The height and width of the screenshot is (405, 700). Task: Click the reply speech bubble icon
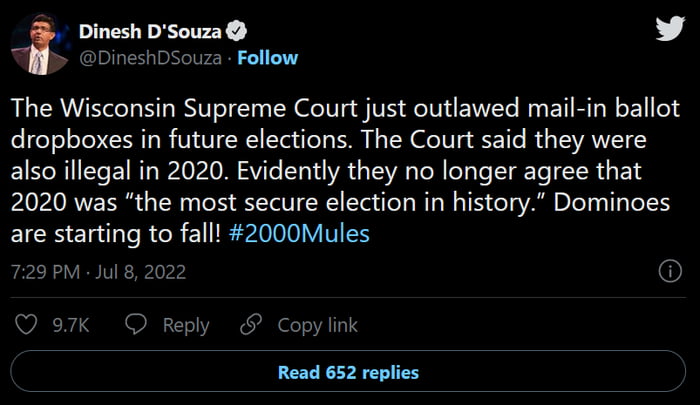137,324
